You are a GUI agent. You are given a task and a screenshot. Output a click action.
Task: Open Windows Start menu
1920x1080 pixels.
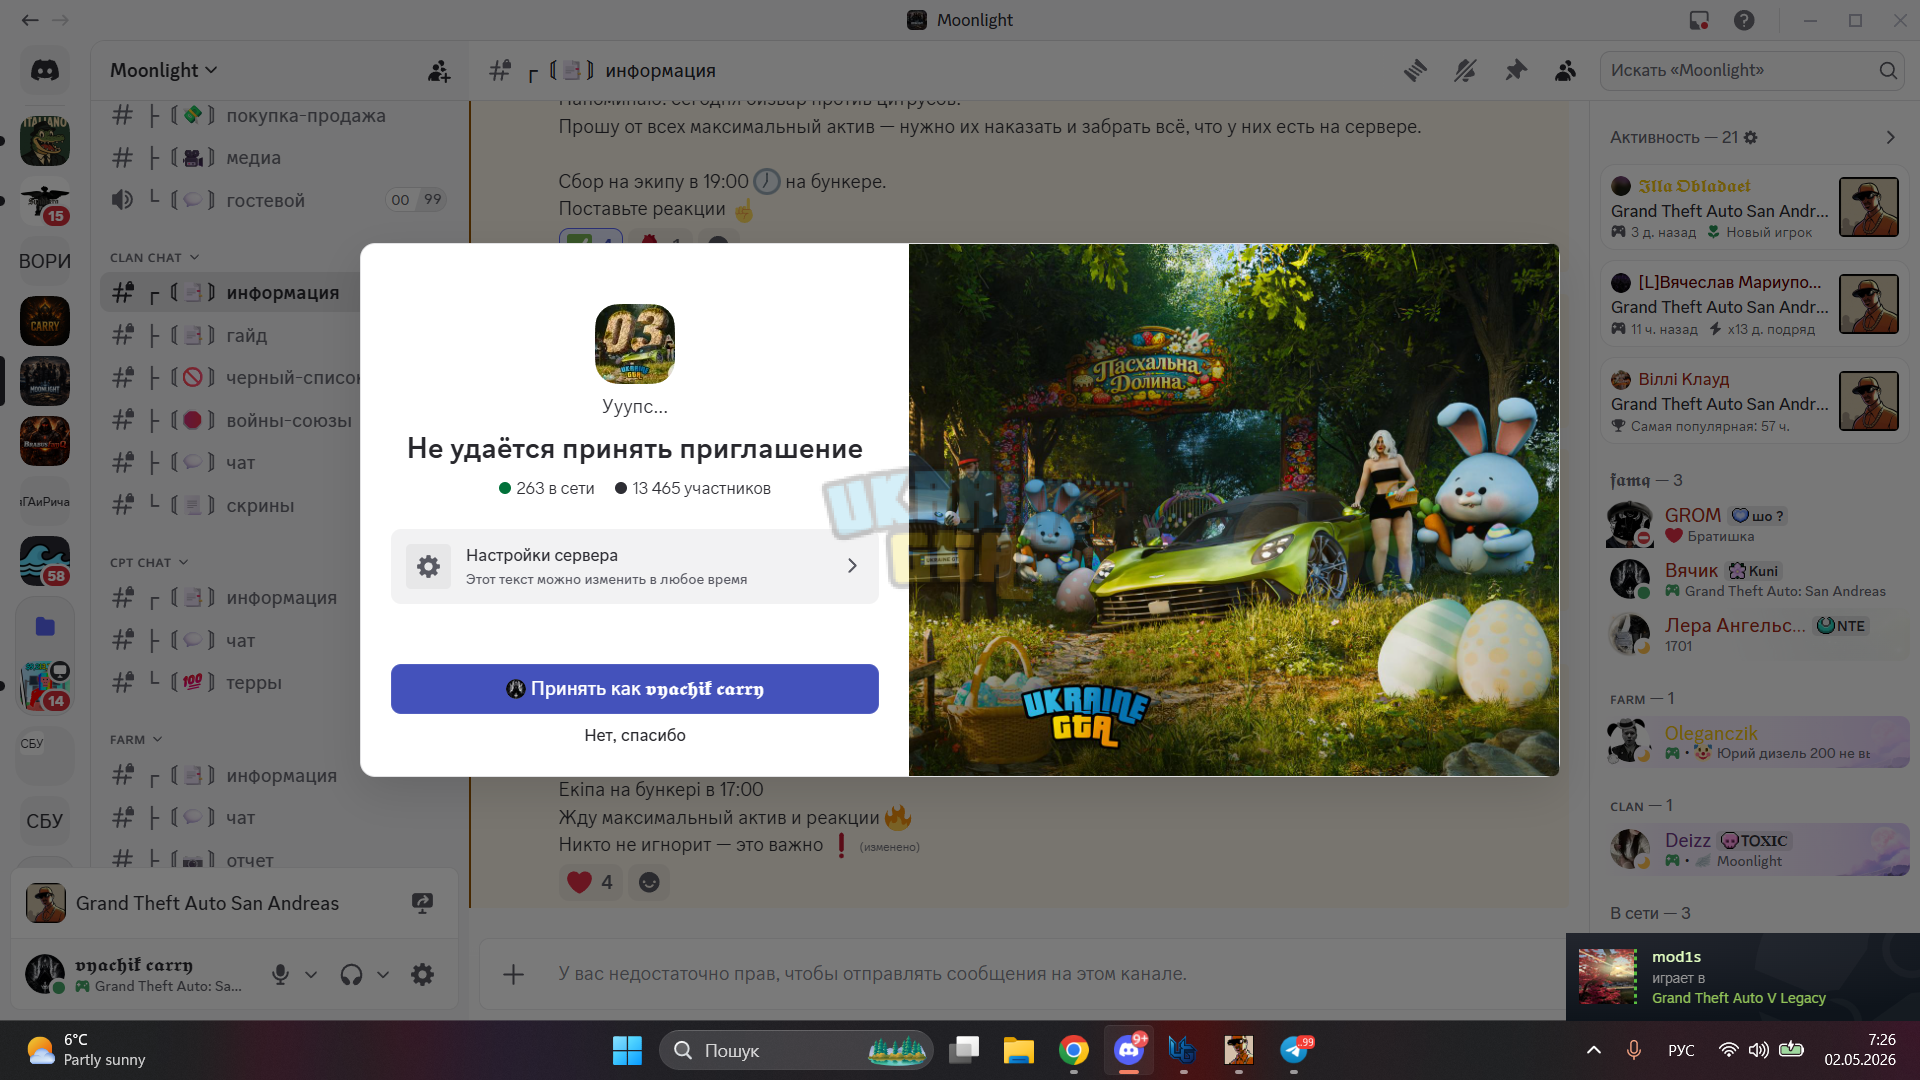coord(627,1051)
